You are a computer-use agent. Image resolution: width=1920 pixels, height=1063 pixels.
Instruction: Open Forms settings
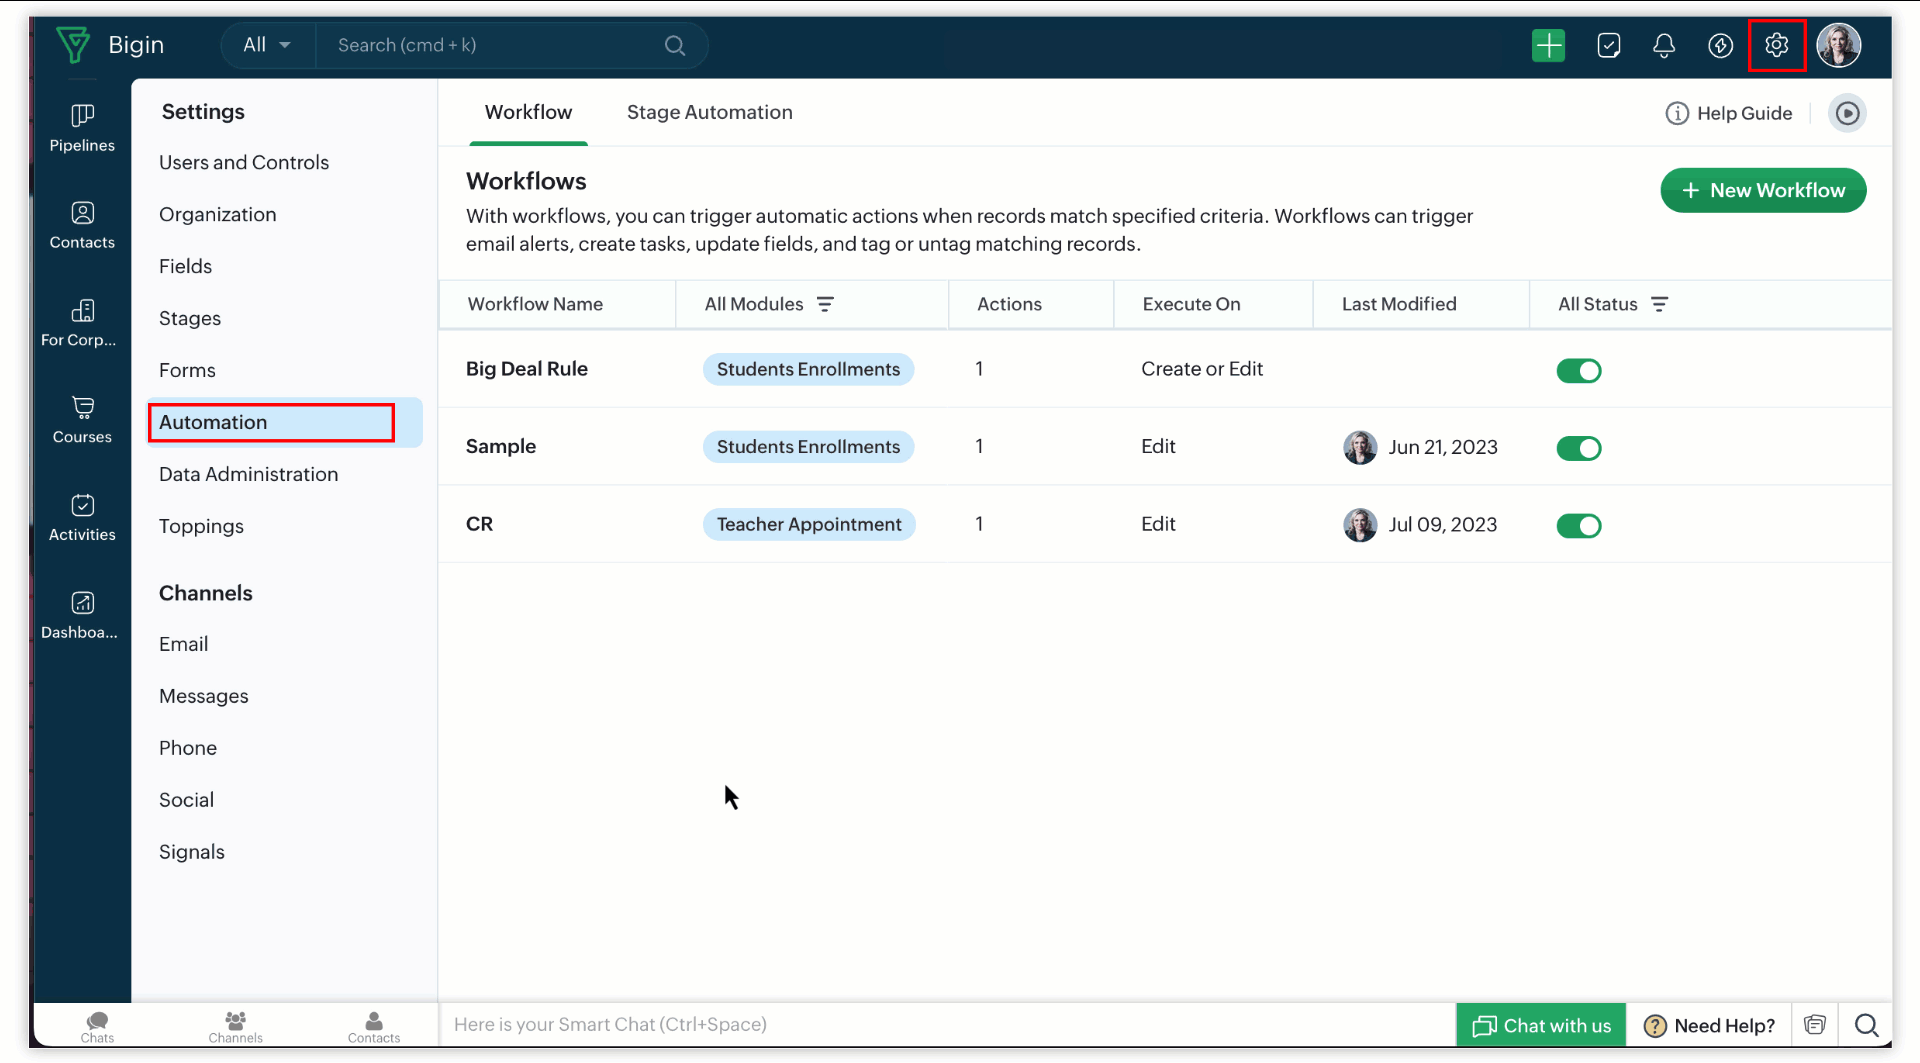coord(187,370)
